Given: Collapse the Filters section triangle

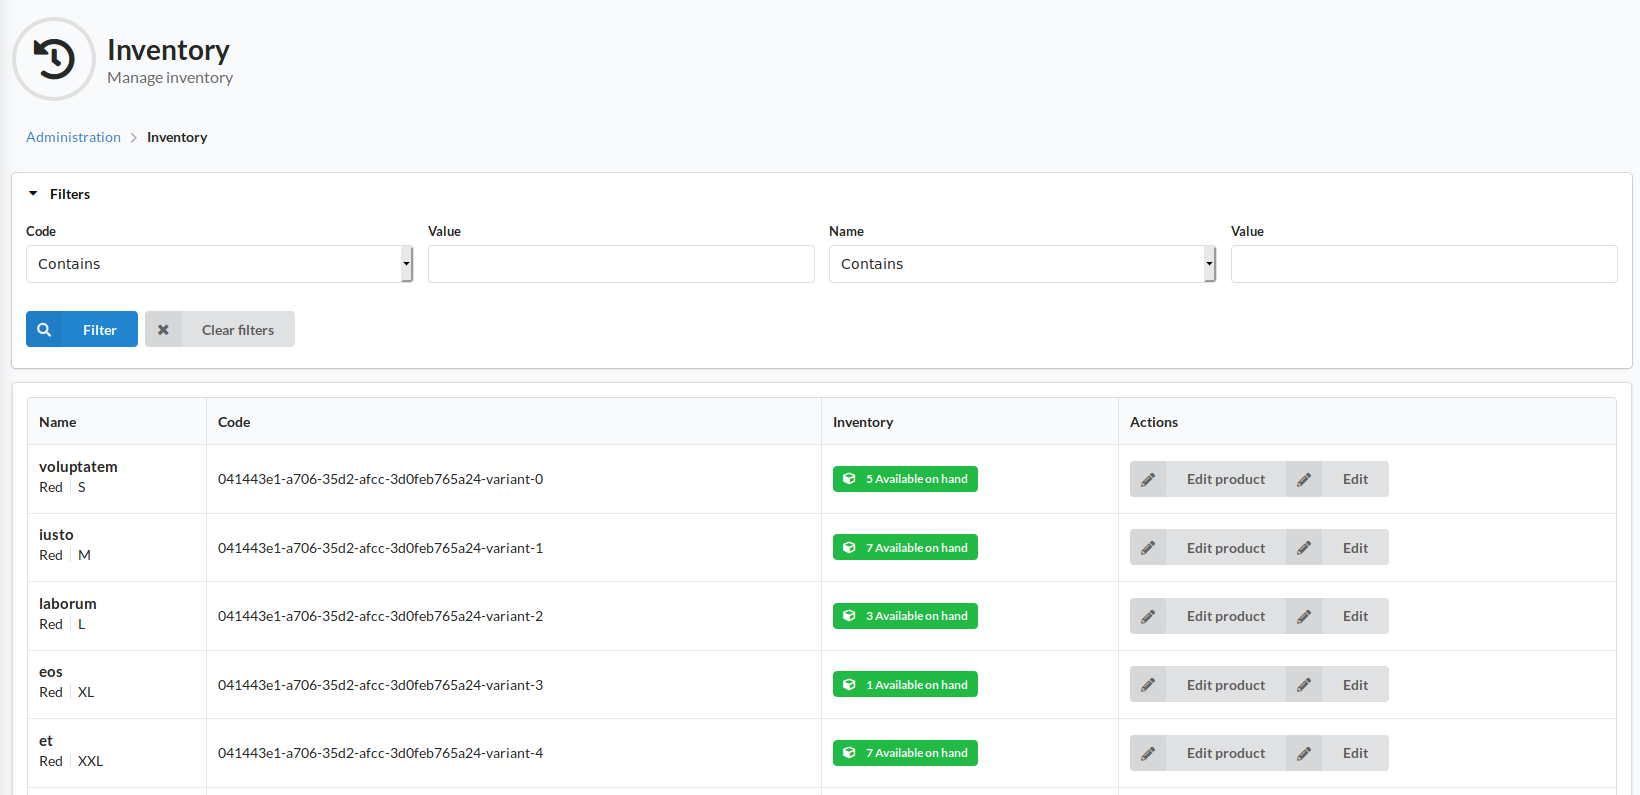Looking at the screenshot, I should (33, 194).
